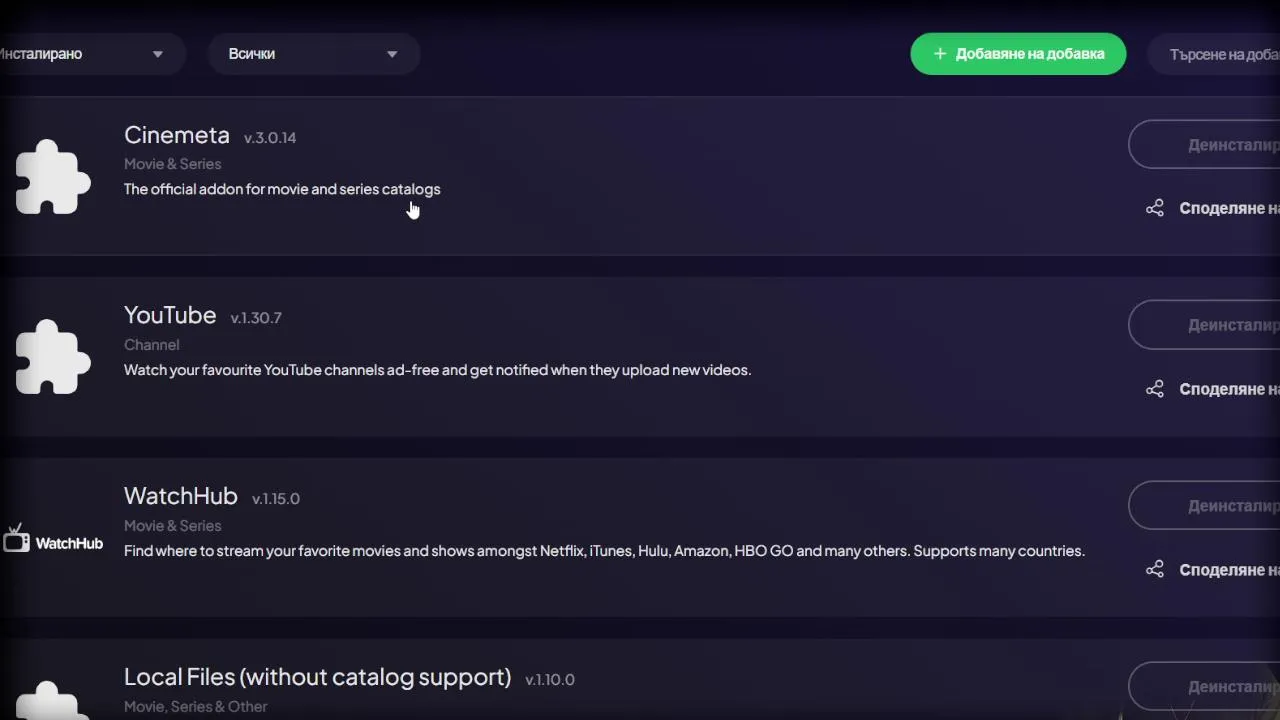Select the Cinemeta addon title
Image resolution: width=1280 pixels, height=720 pixels.
coord(177,135)
